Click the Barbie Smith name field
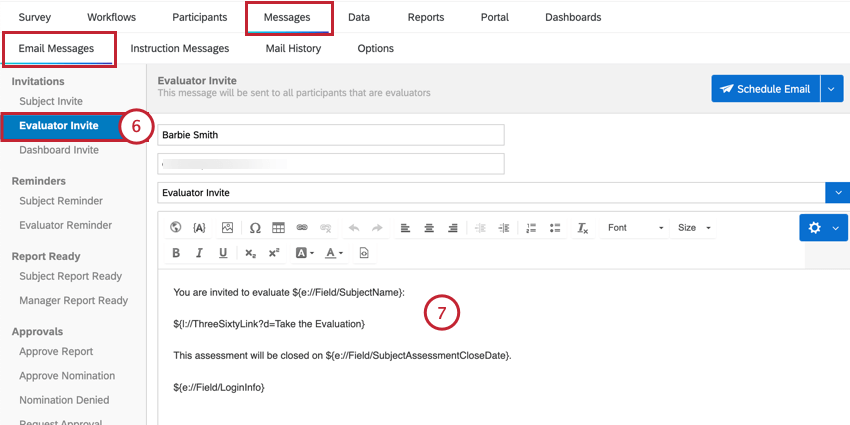 coord(331,135)
